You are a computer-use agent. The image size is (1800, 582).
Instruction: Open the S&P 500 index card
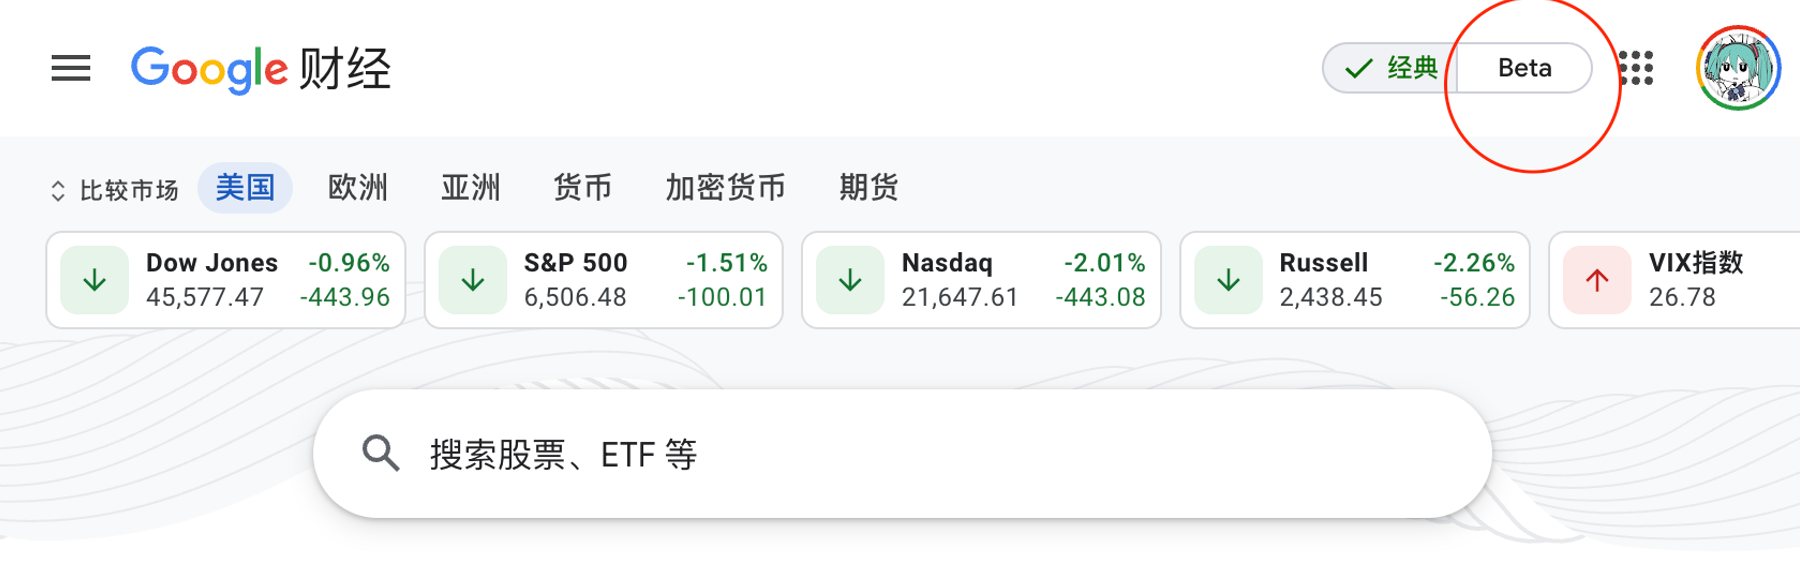coord(603,279)
